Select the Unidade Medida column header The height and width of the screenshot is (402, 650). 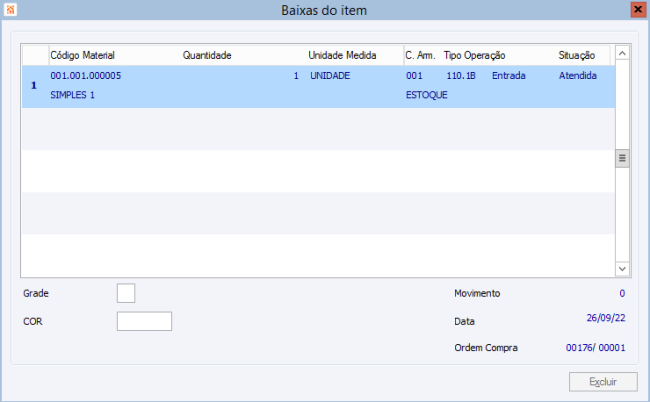tap(342, 55)
